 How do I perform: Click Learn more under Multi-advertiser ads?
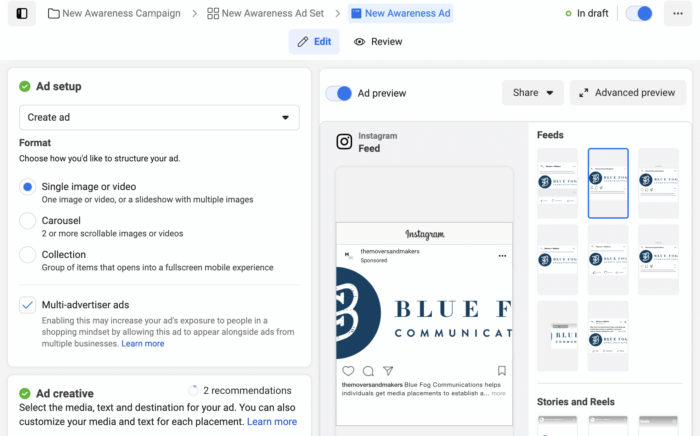click(143, 344)
